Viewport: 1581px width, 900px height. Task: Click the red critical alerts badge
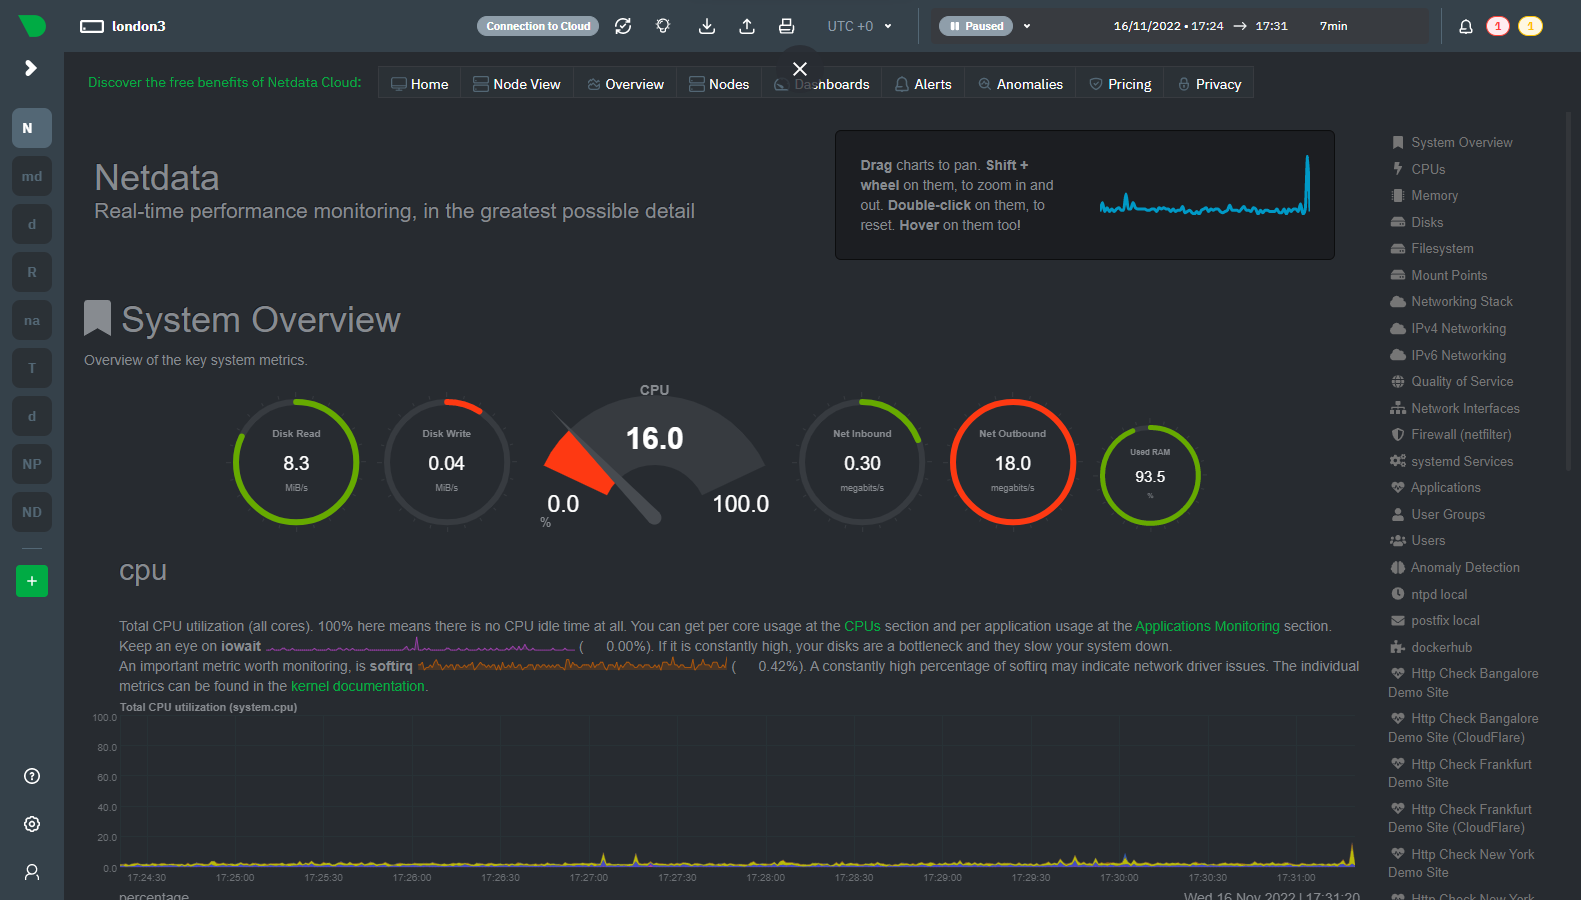tap(1498, 26)
